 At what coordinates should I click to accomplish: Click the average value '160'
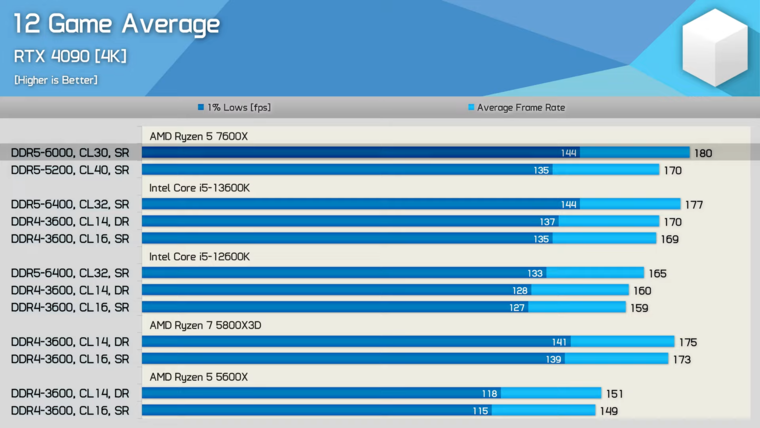coord(642,291)
